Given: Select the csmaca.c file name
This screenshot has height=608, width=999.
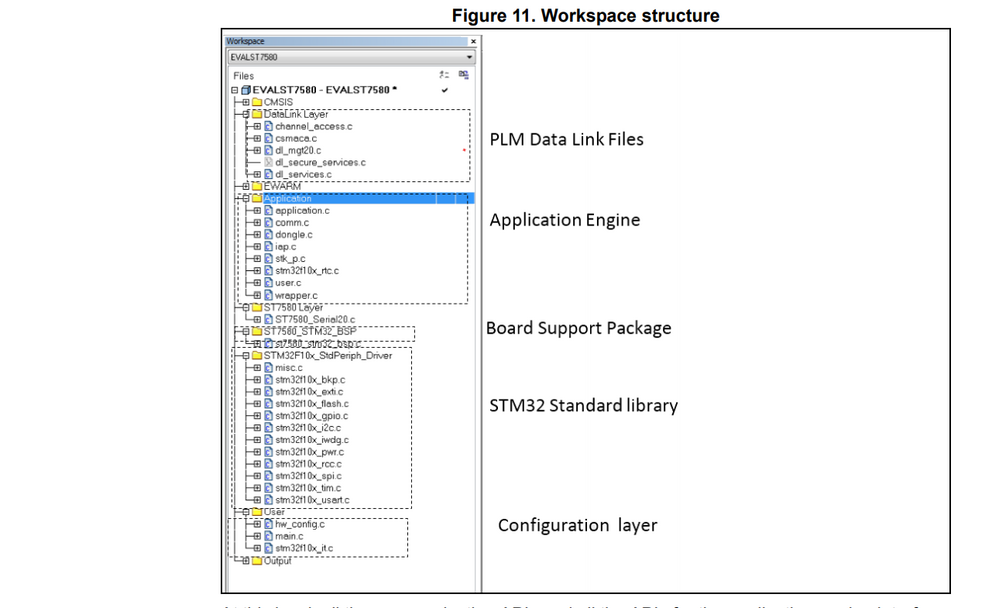Looking at the screenshot, I should click(296, 138).
